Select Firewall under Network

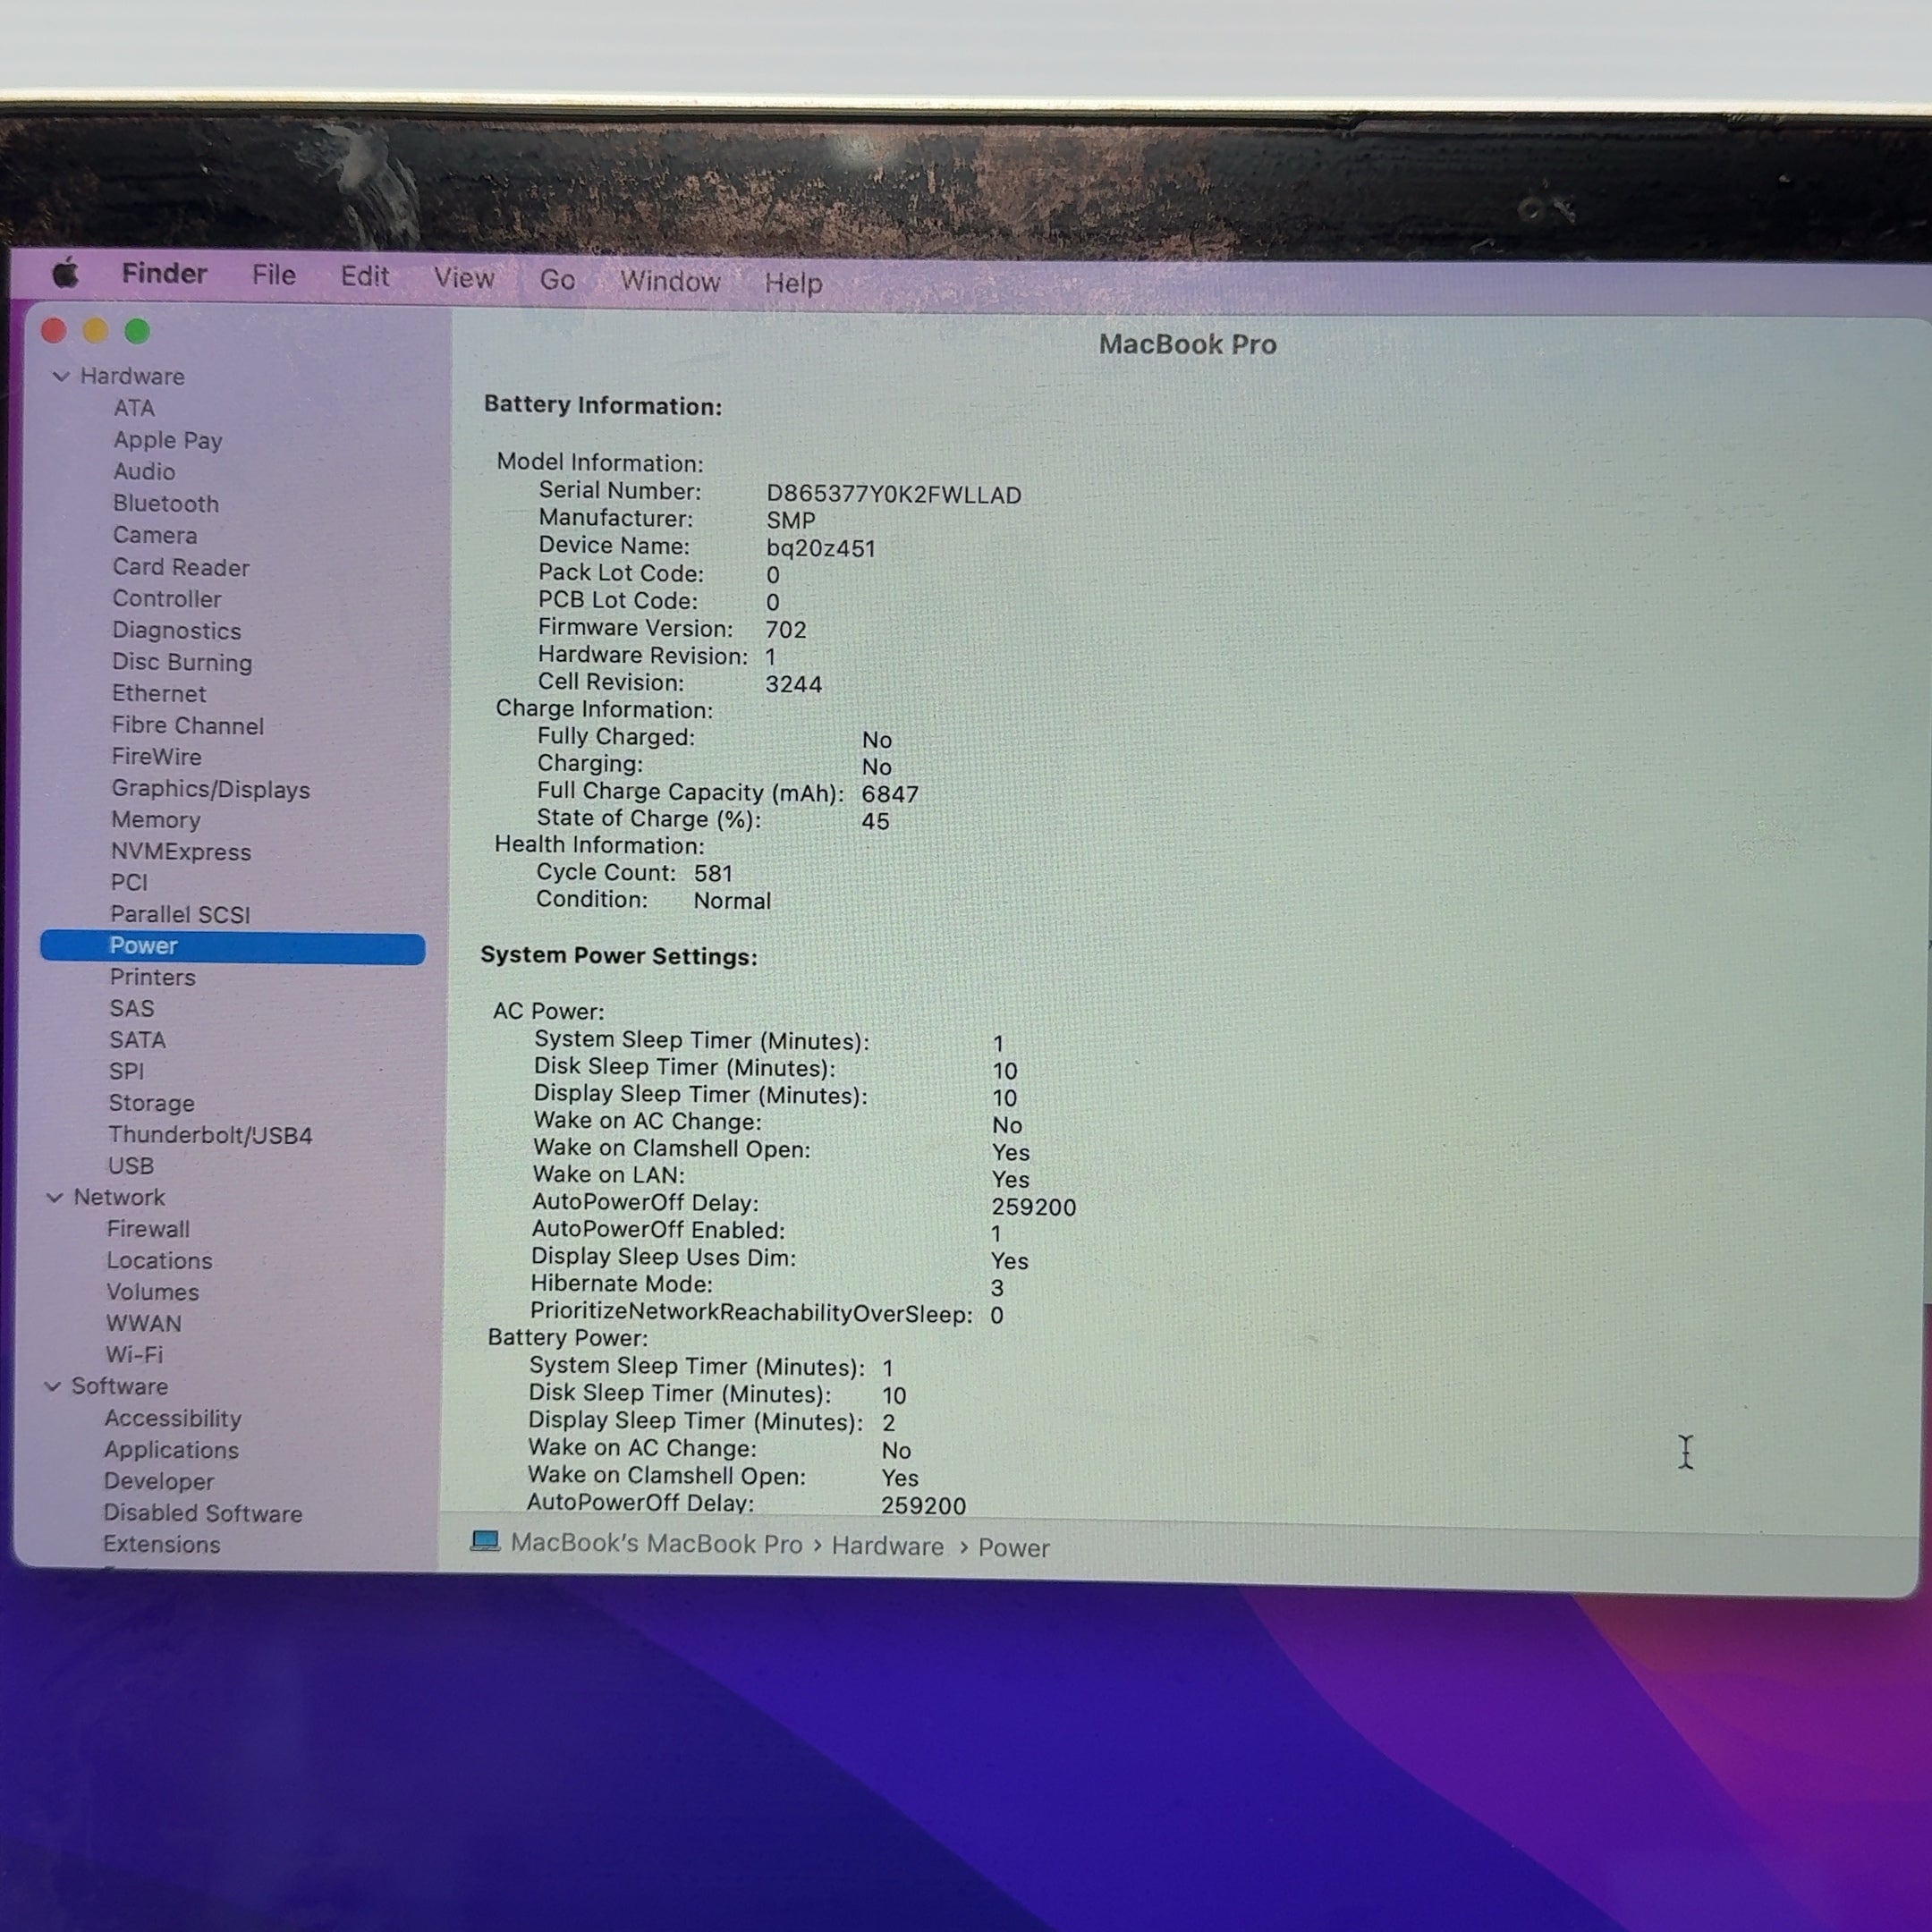click(149, 1229)
